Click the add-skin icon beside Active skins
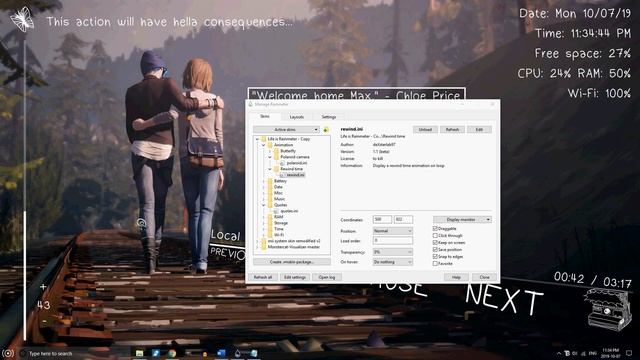Viewport: 640px width, 360px height. [326, 129]
